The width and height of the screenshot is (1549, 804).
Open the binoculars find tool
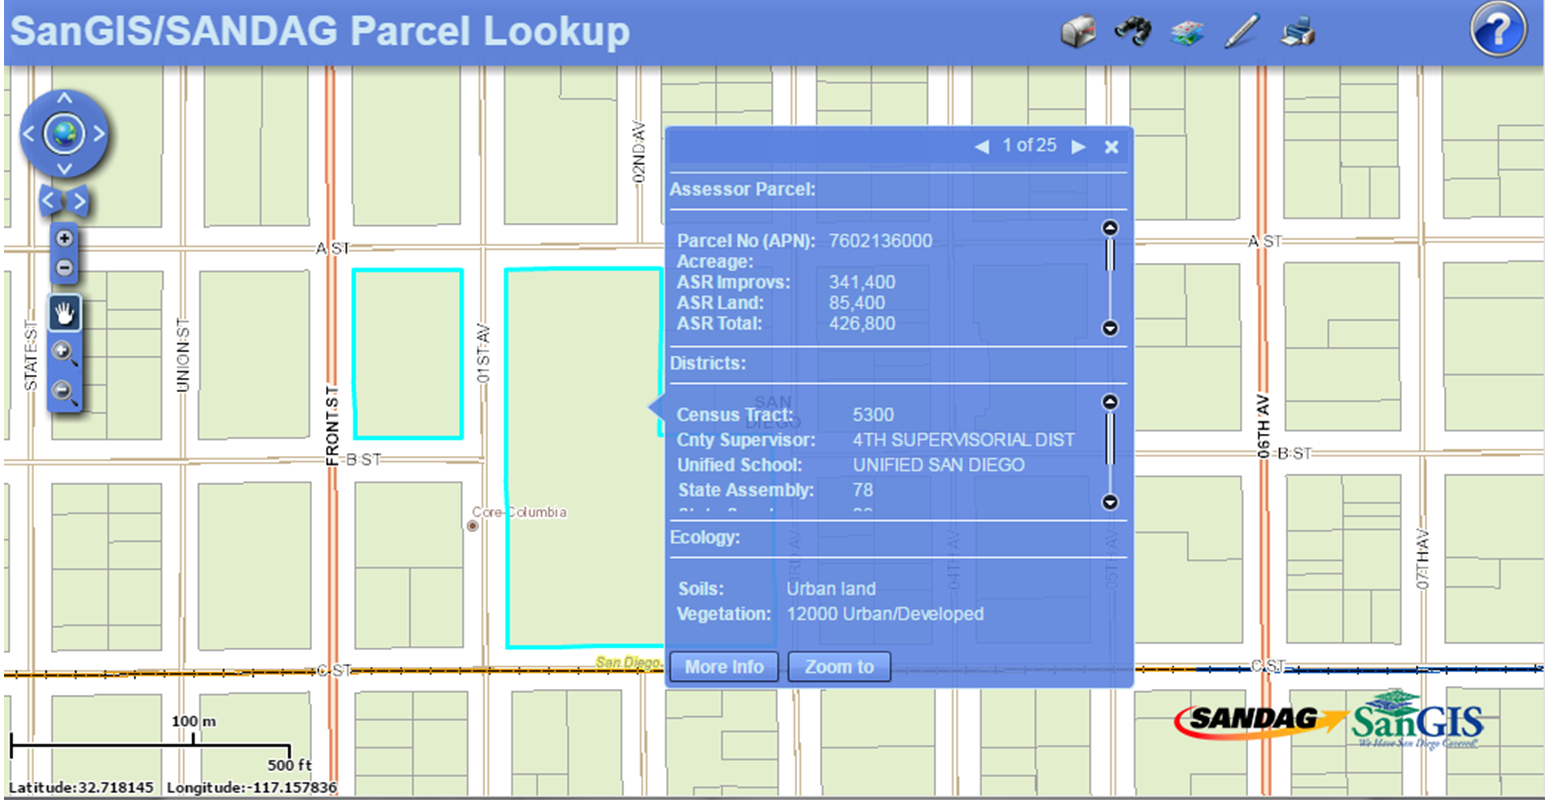pos(1132,32)
